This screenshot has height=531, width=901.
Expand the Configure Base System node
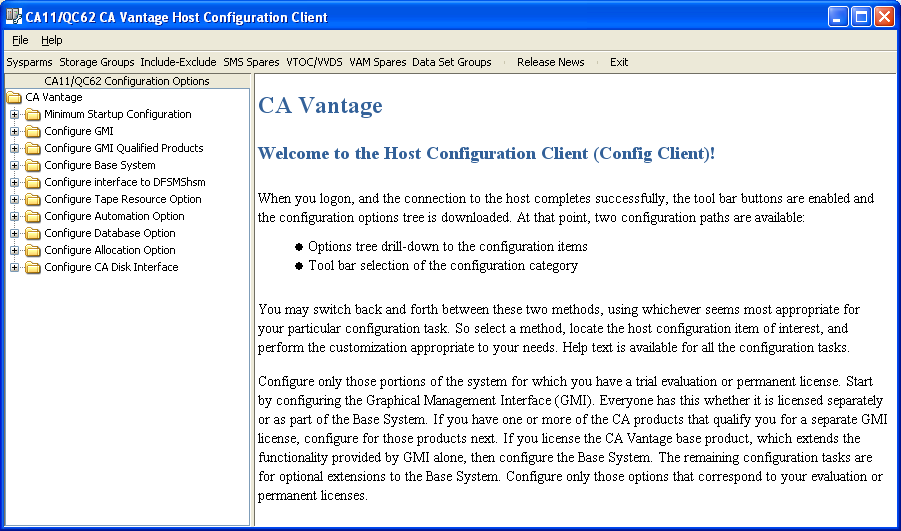pyautogui.click(x=14, y=166)
